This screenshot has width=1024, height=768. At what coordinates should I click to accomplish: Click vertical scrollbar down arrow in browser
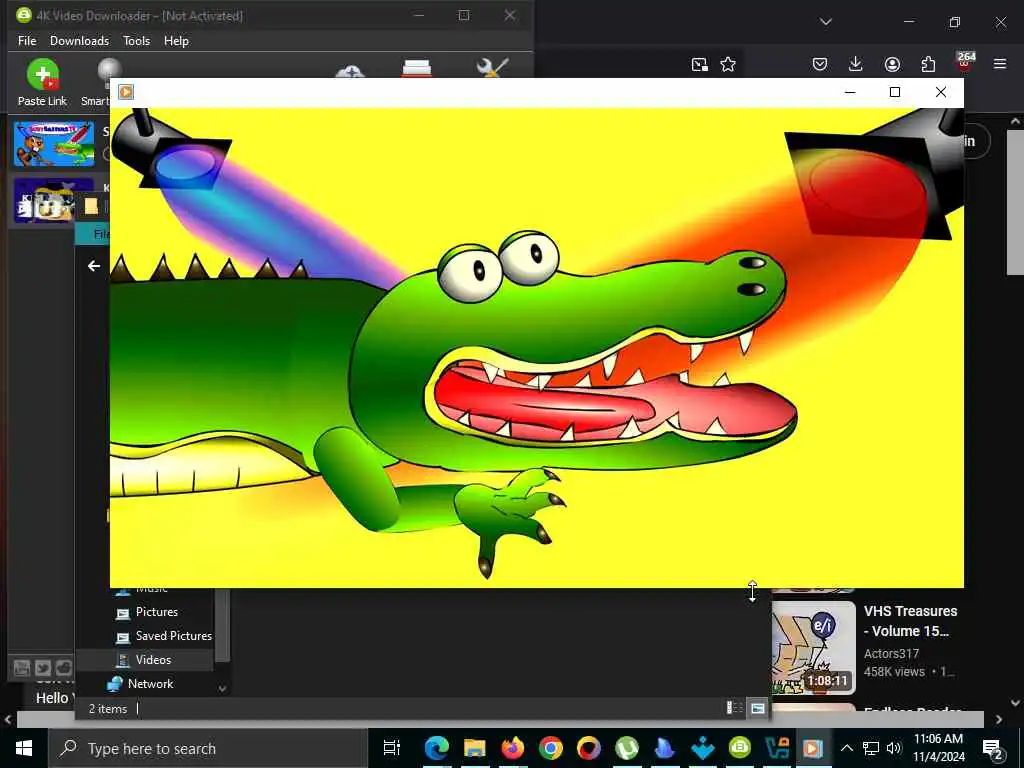coord(1016,703)
